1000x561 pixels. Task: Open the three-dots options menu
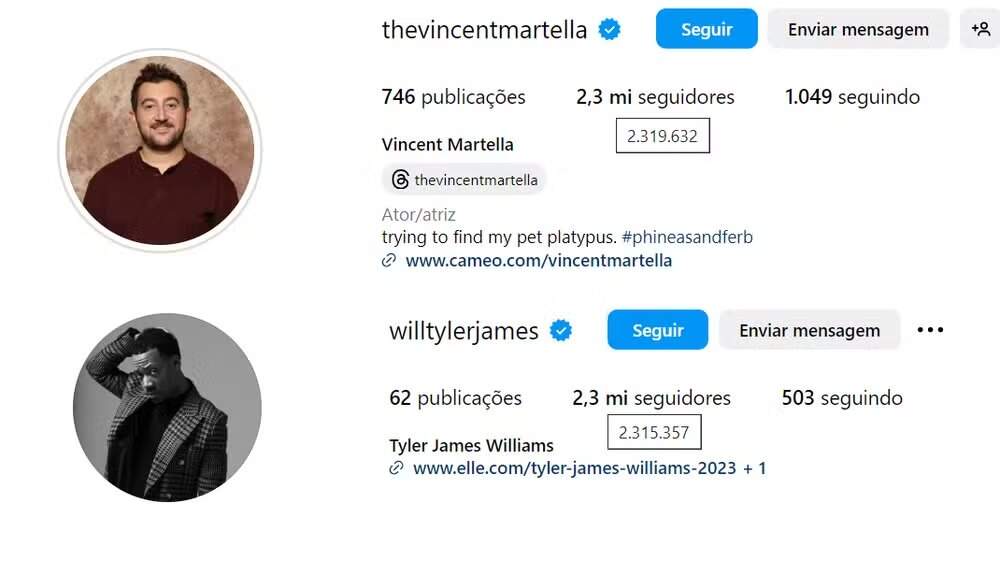[x=930, y=330]
